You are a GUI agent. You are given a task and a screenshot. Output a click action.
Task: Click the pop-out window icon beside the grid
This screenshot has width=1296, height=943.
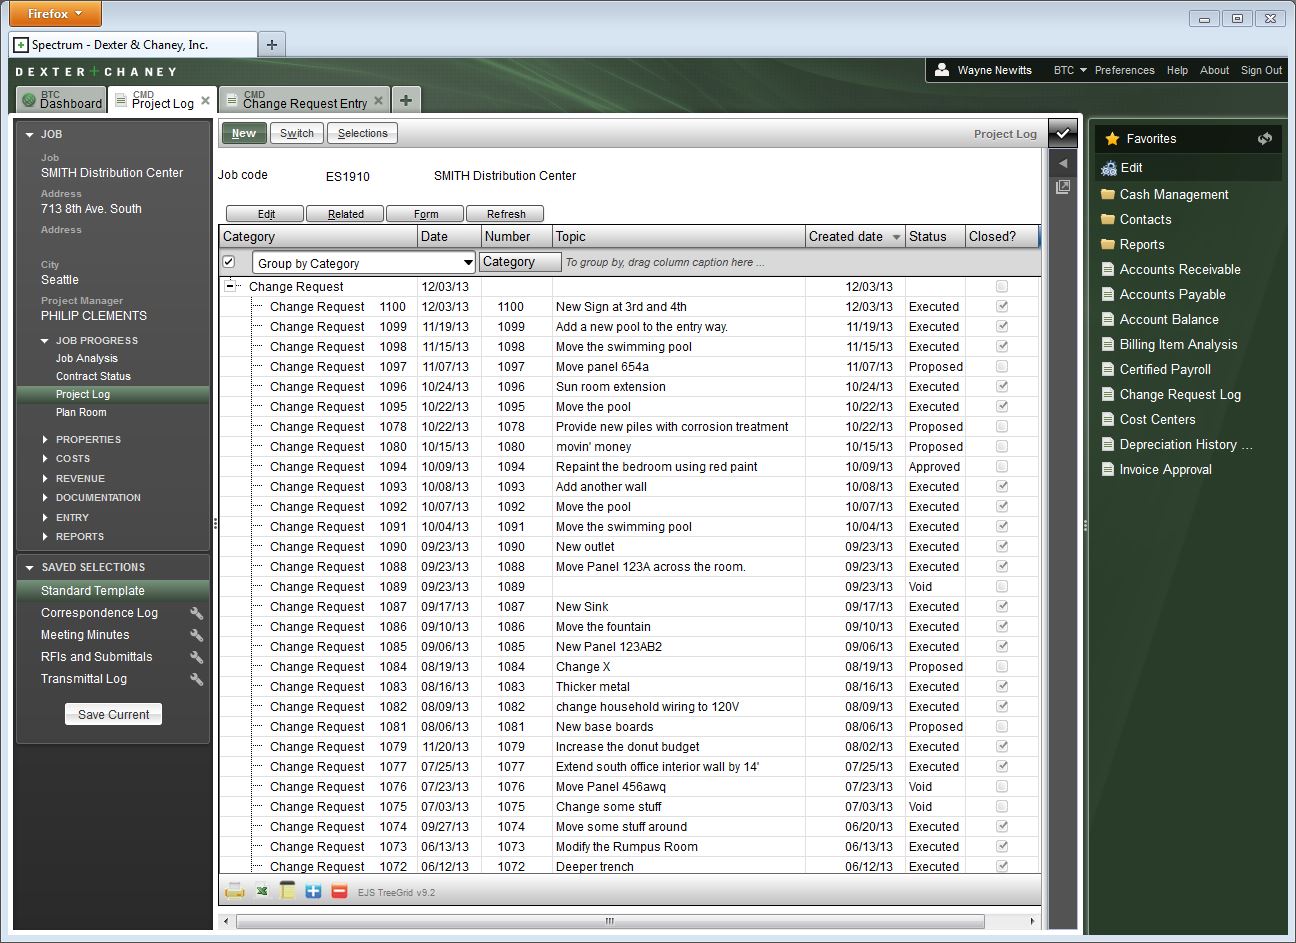pos(1062,187)
